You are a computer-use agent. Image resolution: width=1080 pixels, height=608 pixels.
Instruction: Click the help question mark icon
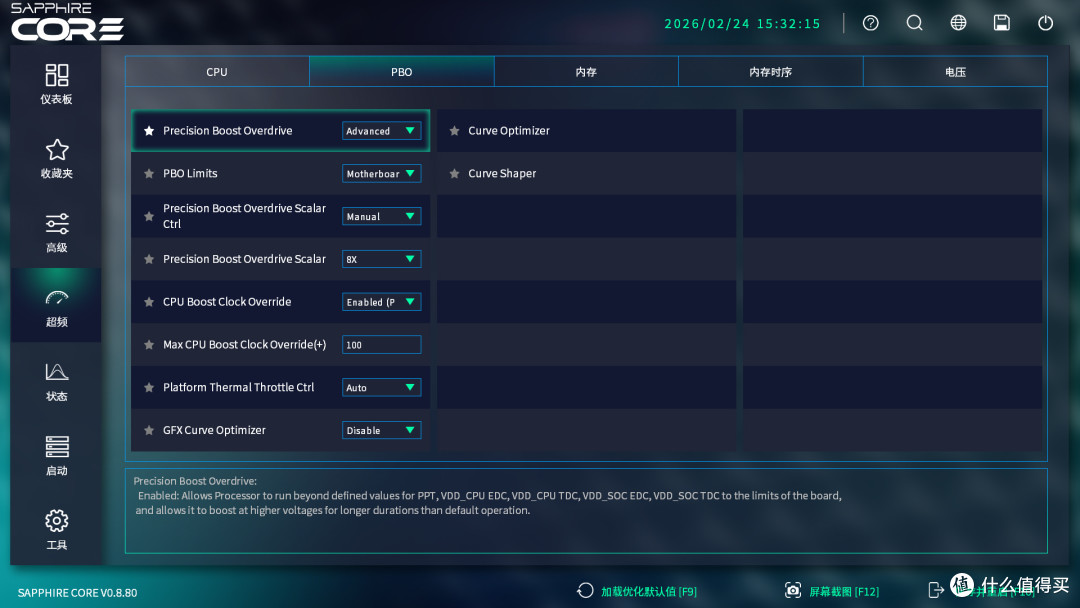click(871, 23)
